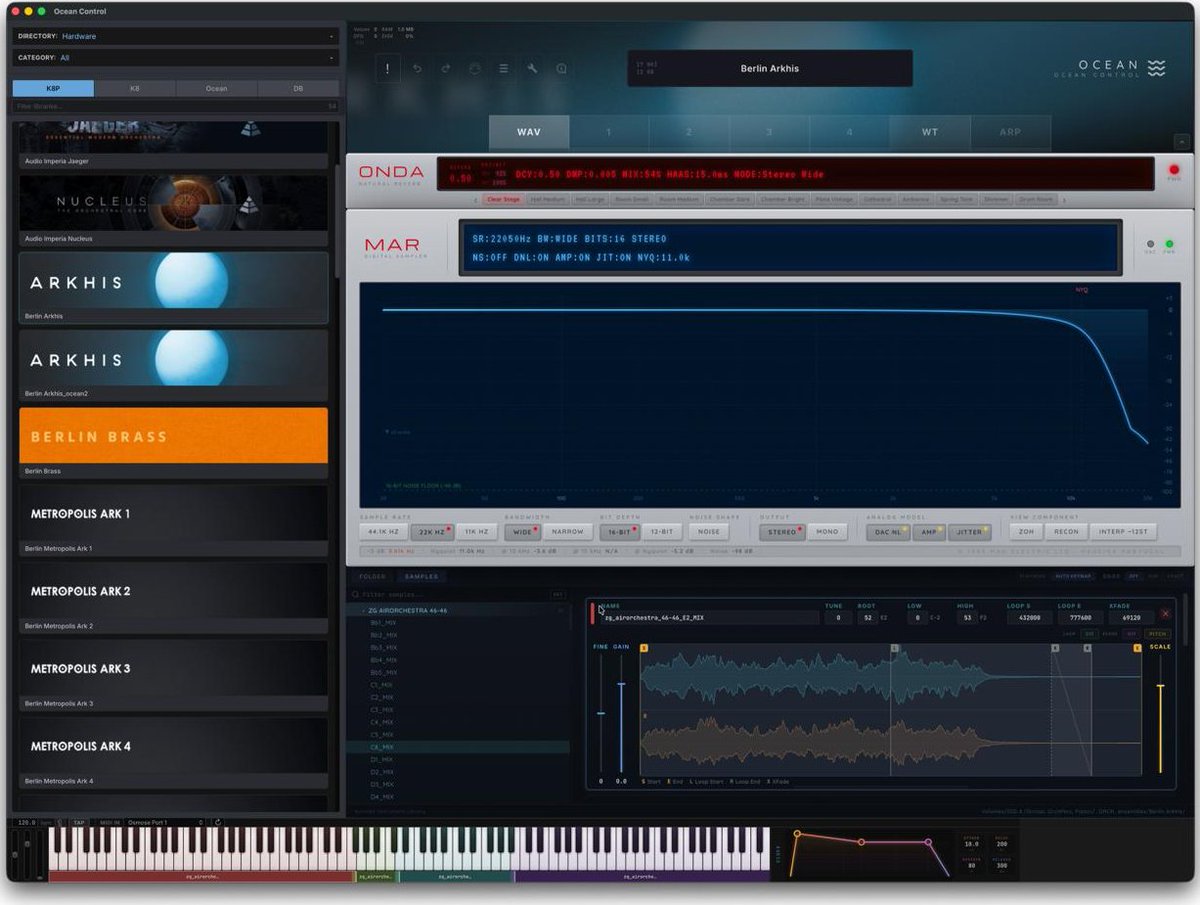The image size is (1200, 905).
Task: Switch to the K8 library tab
Action: pyautogui.click(x=135, y=88)
